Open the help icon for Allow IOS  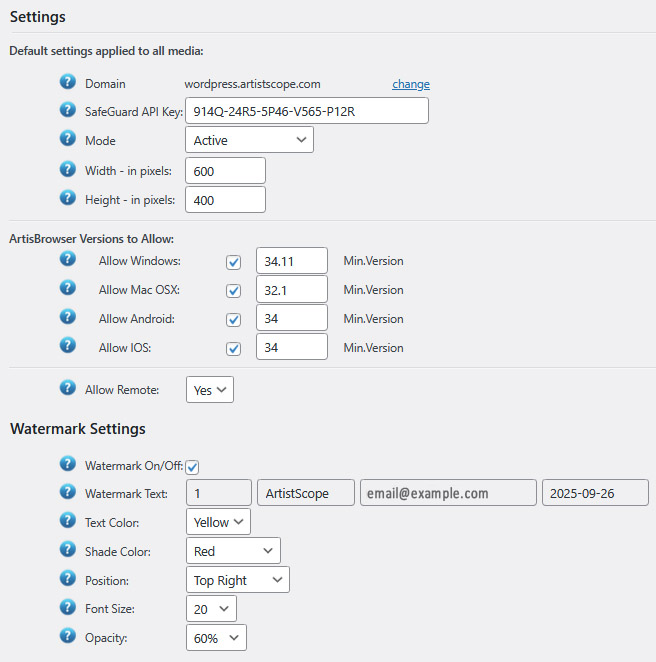68,345
